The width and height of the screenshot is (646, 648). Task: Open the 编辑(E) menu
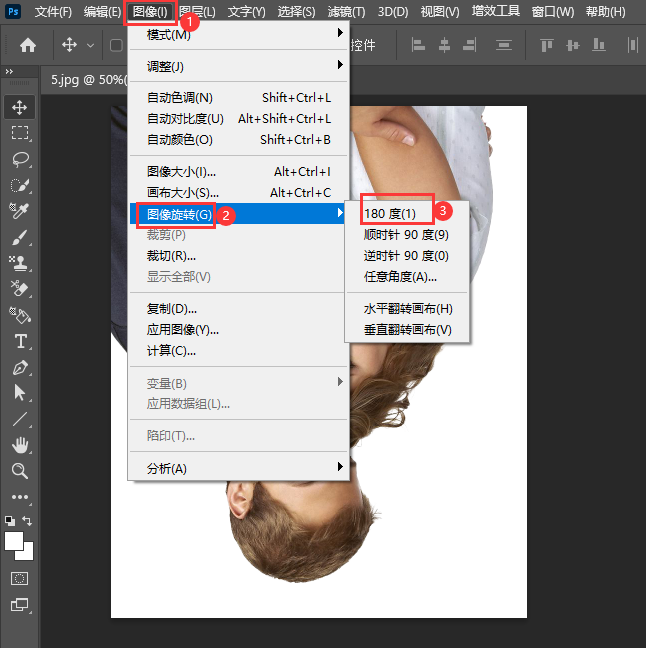tap(102, 12)
